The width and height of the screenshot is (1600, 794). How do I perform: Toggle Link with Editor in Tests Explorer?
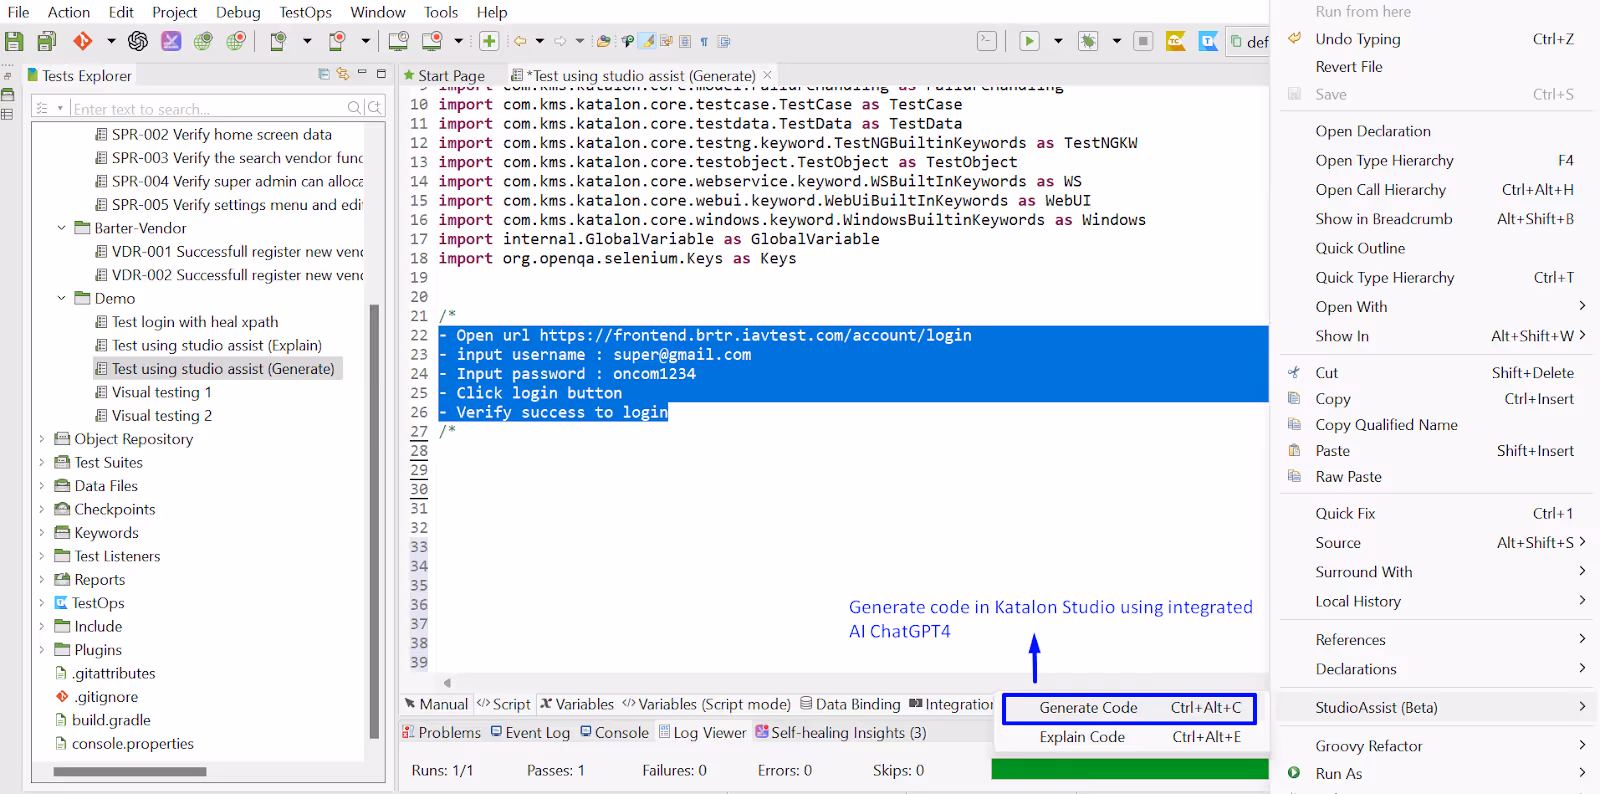pos(343,74)
